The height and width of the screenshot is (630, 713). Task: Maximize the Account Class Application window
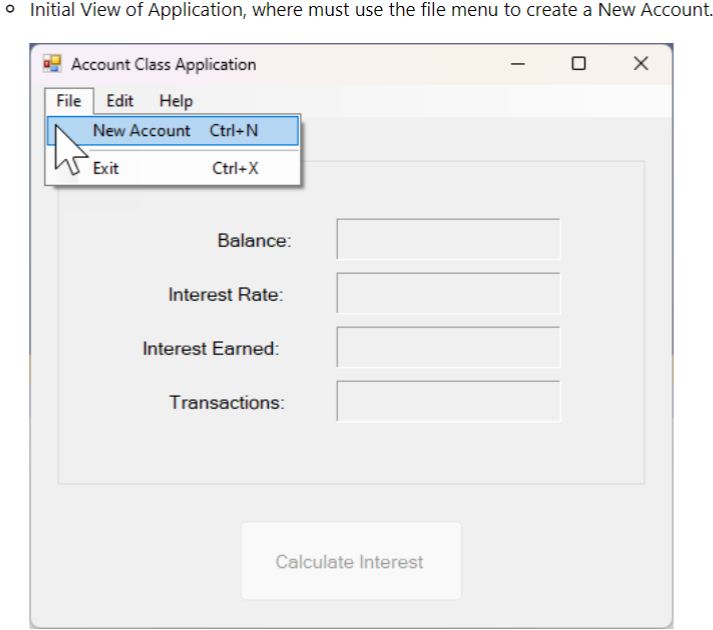[x=578, y=64]
